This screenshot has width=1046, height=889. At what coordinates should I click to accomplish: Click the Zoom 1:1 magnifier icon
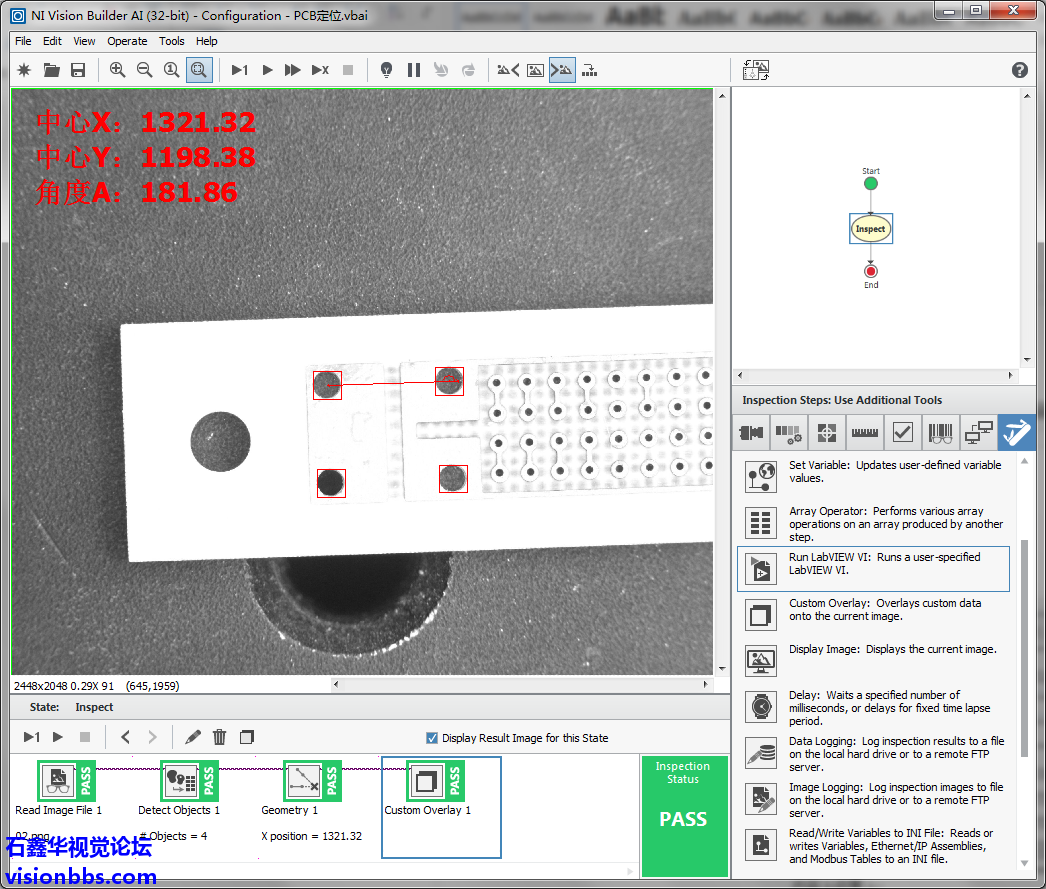pos(171,70)
